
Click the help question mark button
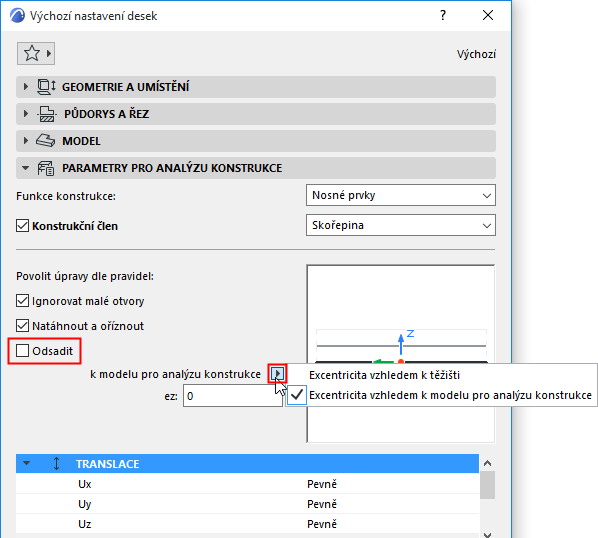(x=443, y=16)
